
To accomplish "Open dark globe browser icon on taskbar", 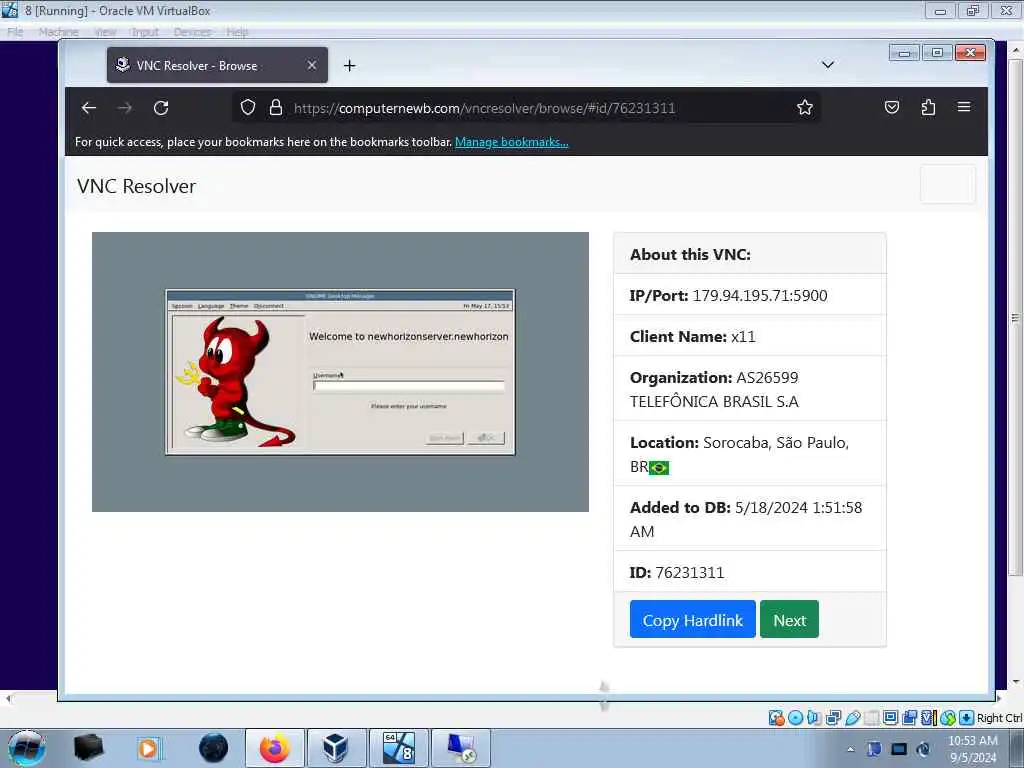I will point(214,748).
